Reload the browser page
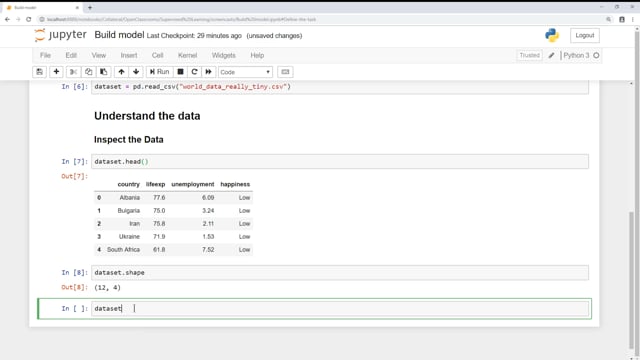The width and height of the screenshot is (640, 360). coord(29,19)
